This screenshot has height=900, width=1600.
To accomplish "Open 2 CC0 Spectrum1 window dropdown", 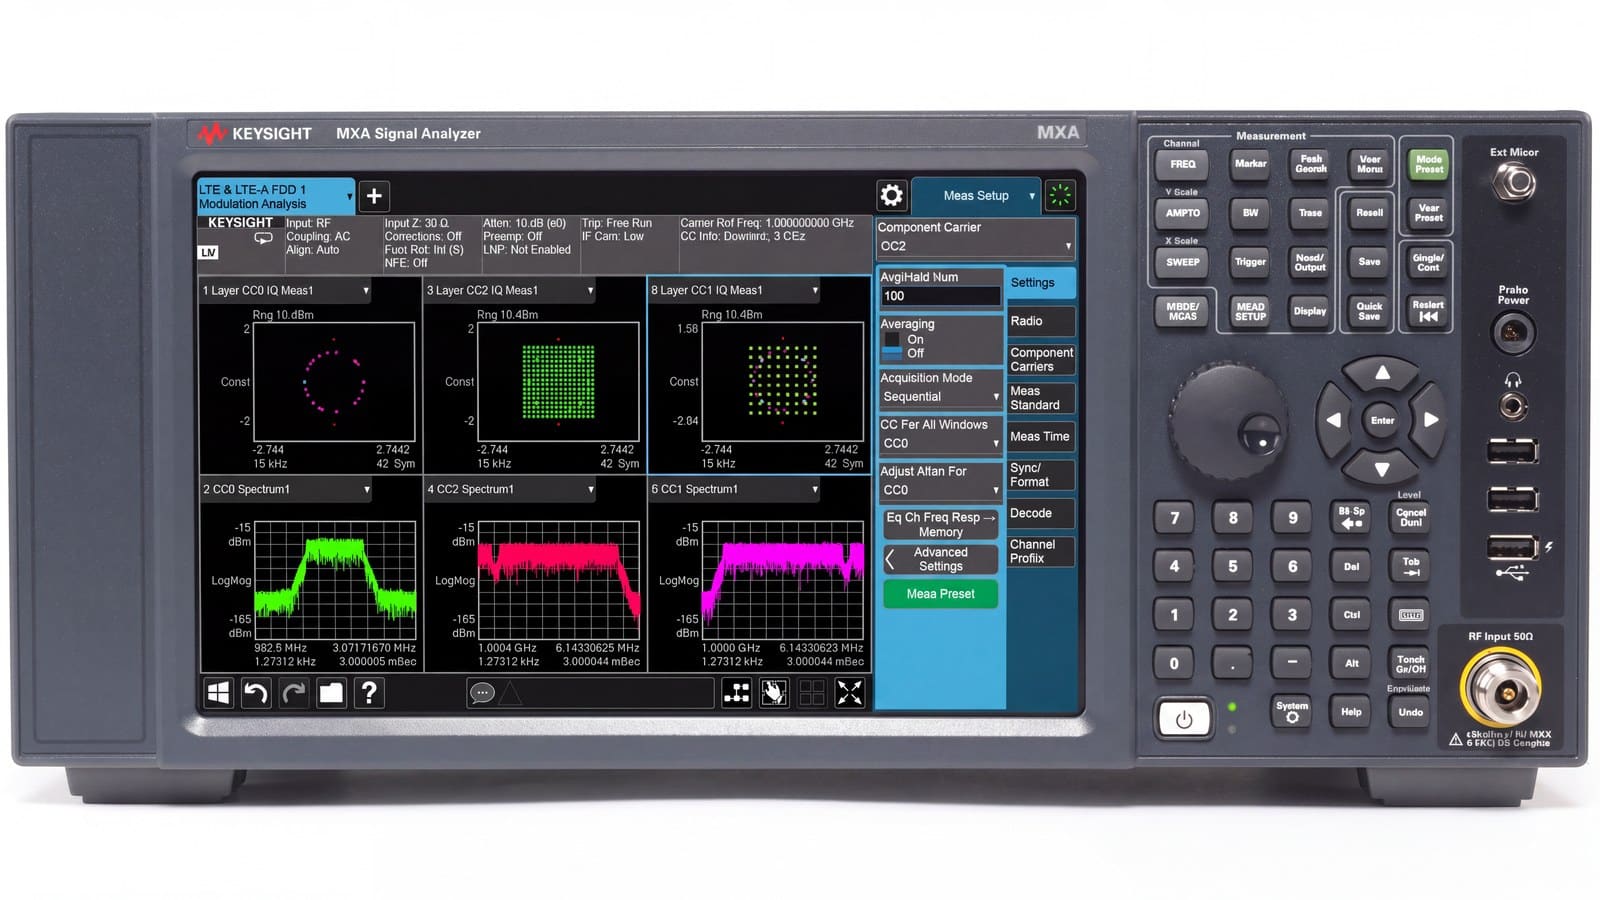I will pyautogui.click(x=286, y=489).
